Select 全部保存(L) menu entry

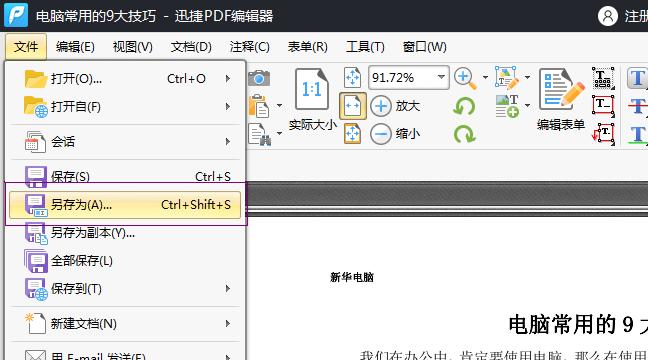[125, 261]
